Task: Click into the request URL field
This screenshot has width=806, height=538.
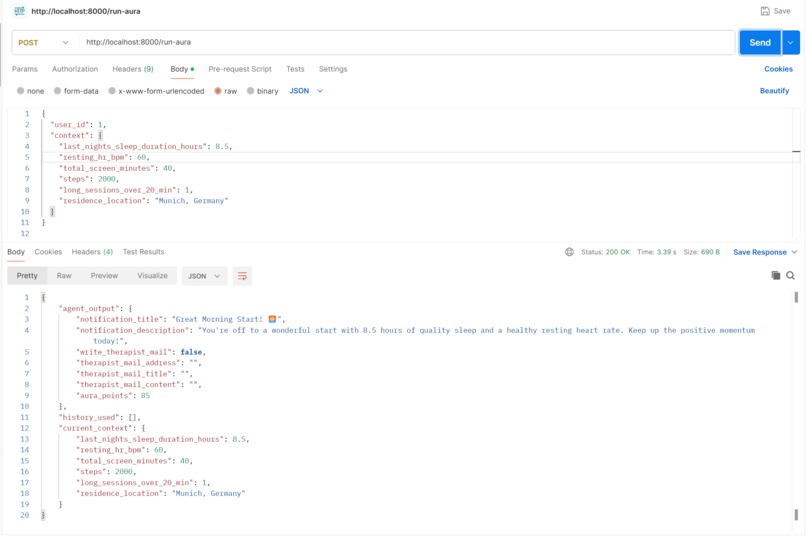Action: (x=406, y=43)
